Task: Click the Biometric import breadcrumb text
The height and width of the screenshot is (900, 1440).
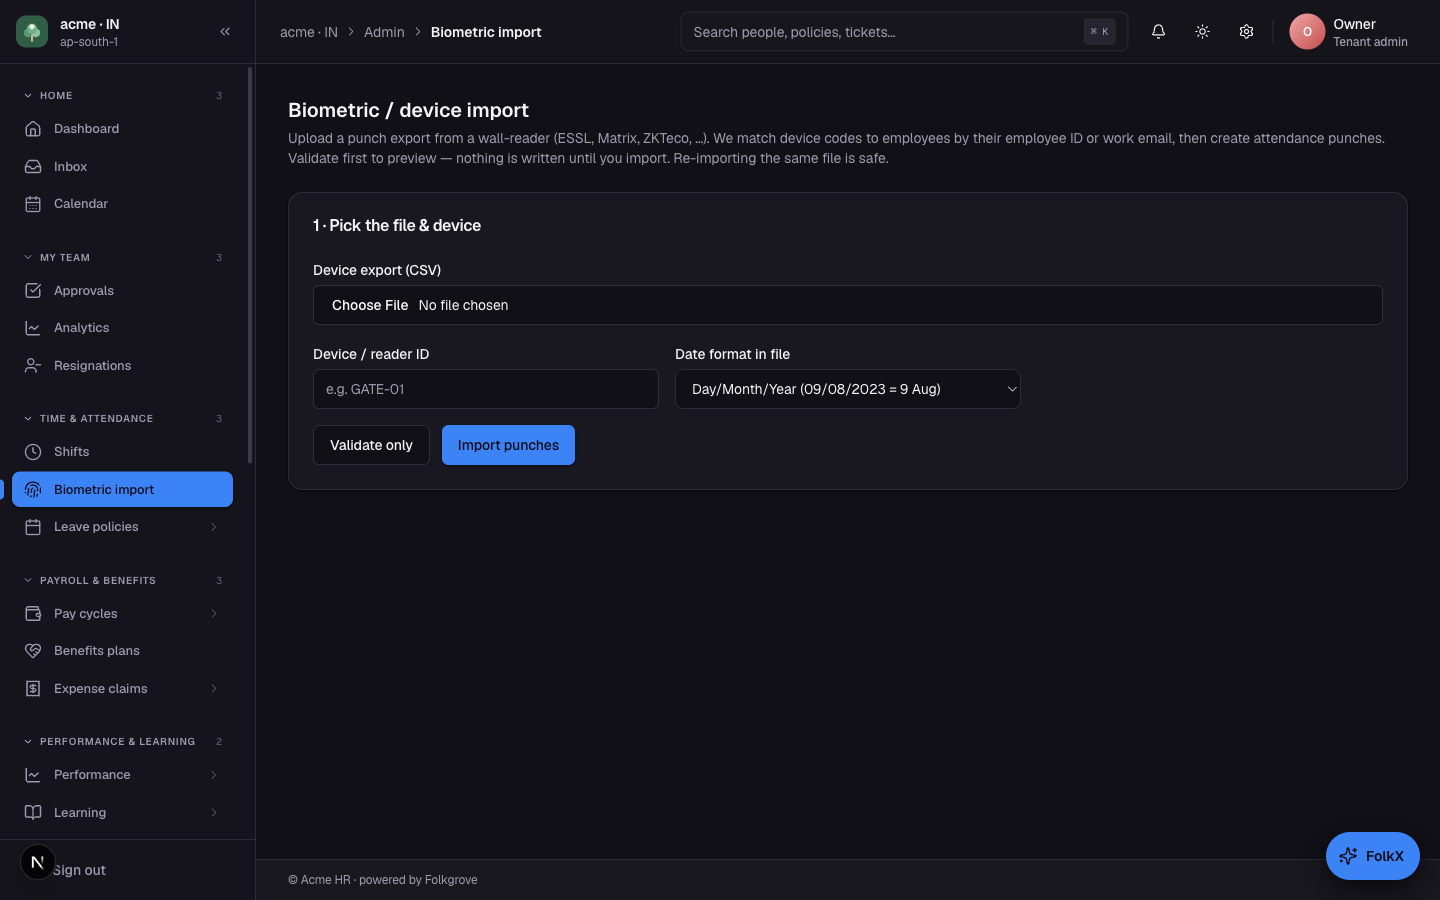Action: coord(486,32)
